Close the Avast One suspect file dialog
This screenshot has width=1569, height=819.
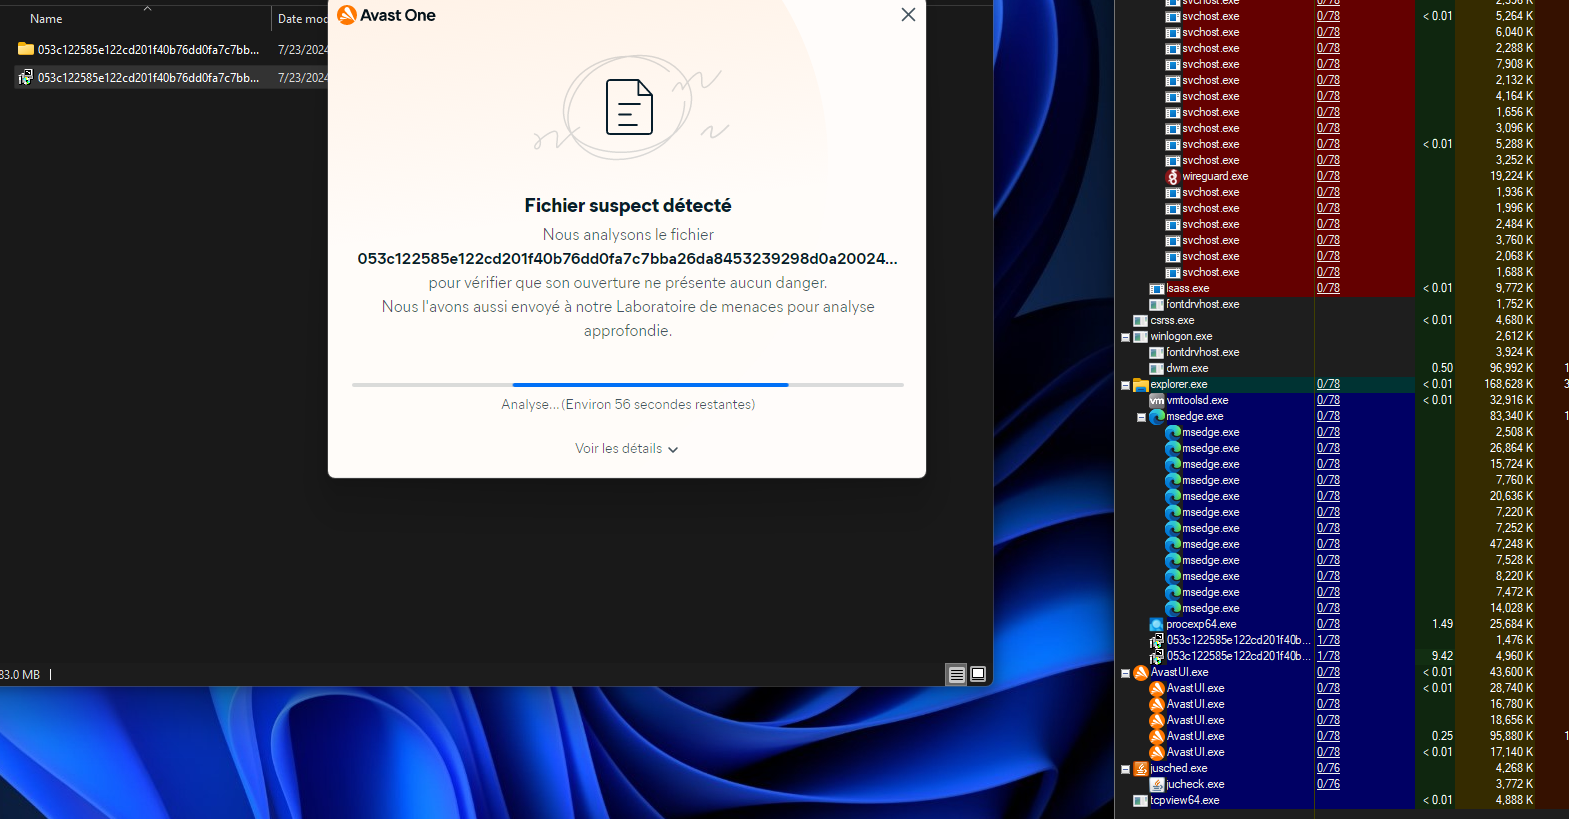point(908,15)
